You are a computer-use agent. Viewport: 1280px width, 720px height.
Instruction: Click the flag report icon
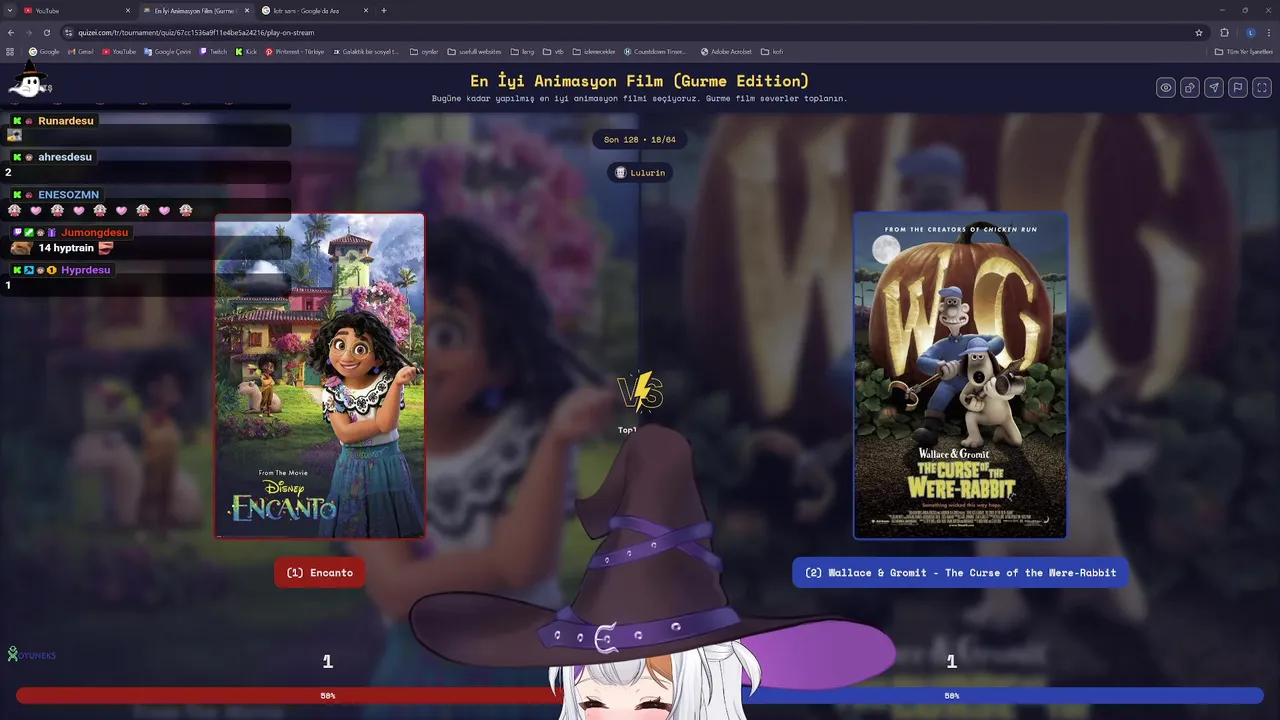[x=1238, y=88]
